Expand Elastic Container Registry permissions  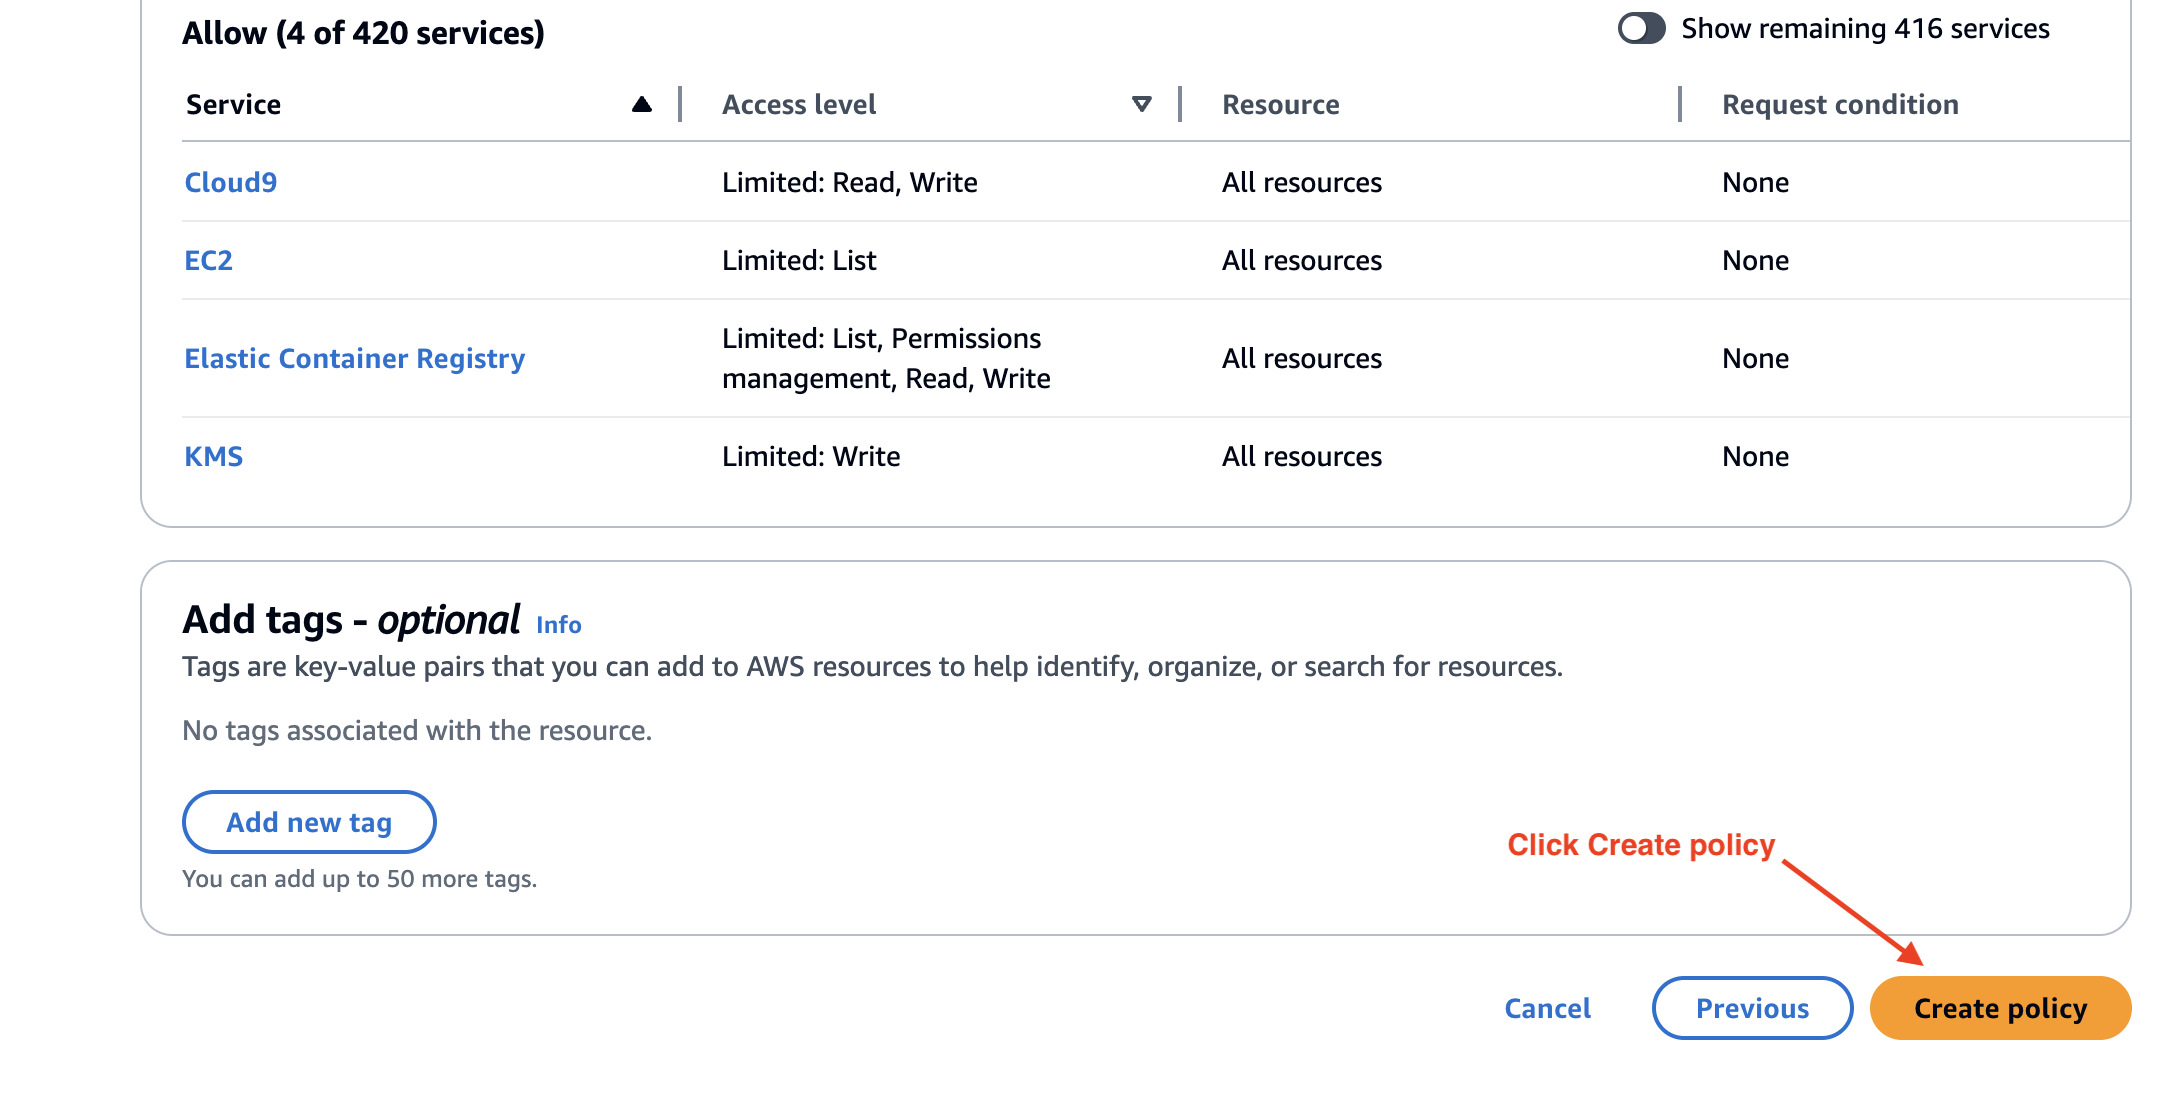353,358
